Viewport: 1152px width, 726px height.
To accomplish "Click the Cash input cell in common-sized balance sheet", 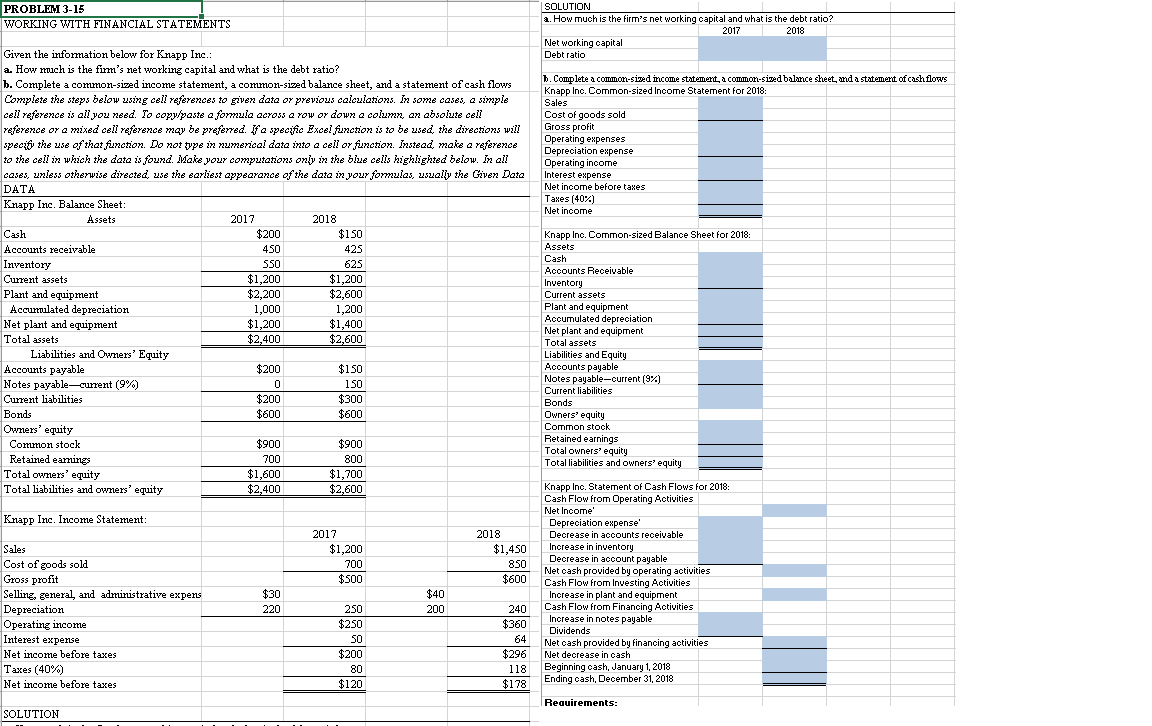I will pyautogui.click(x=730, y=258).
